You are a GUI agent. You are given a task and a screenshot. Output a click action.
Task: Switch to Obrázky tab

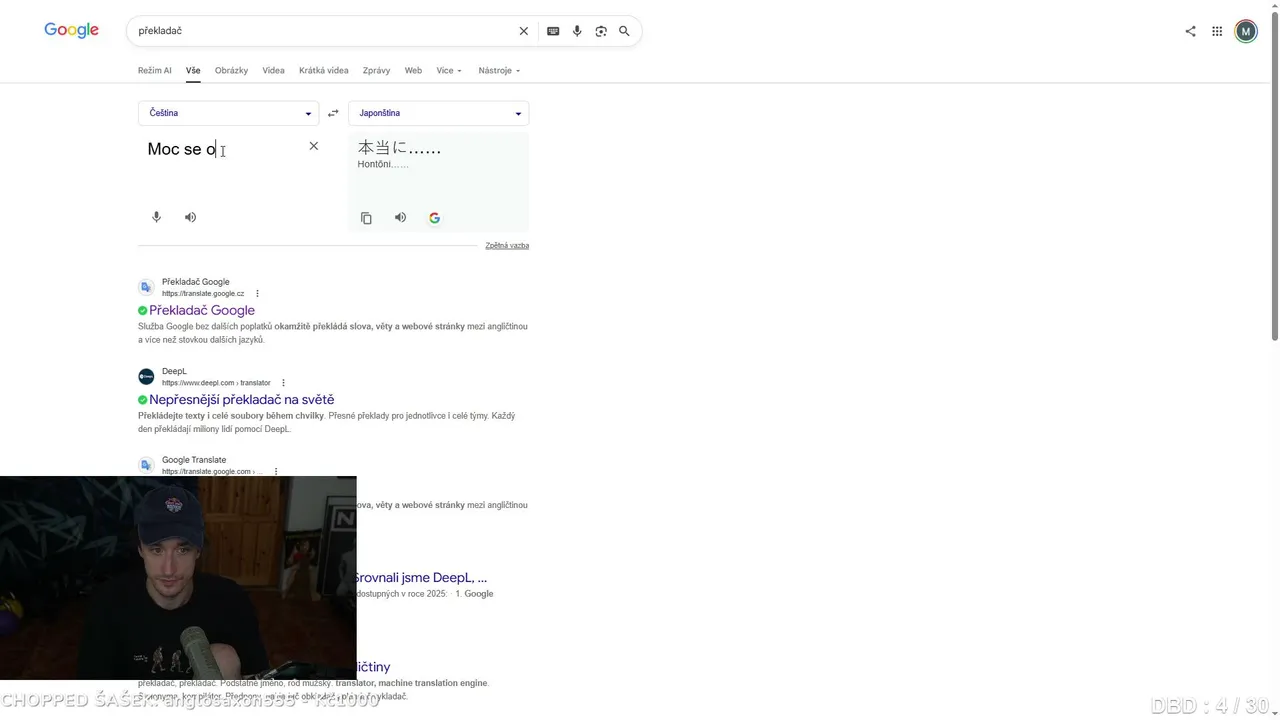(231, 71)
